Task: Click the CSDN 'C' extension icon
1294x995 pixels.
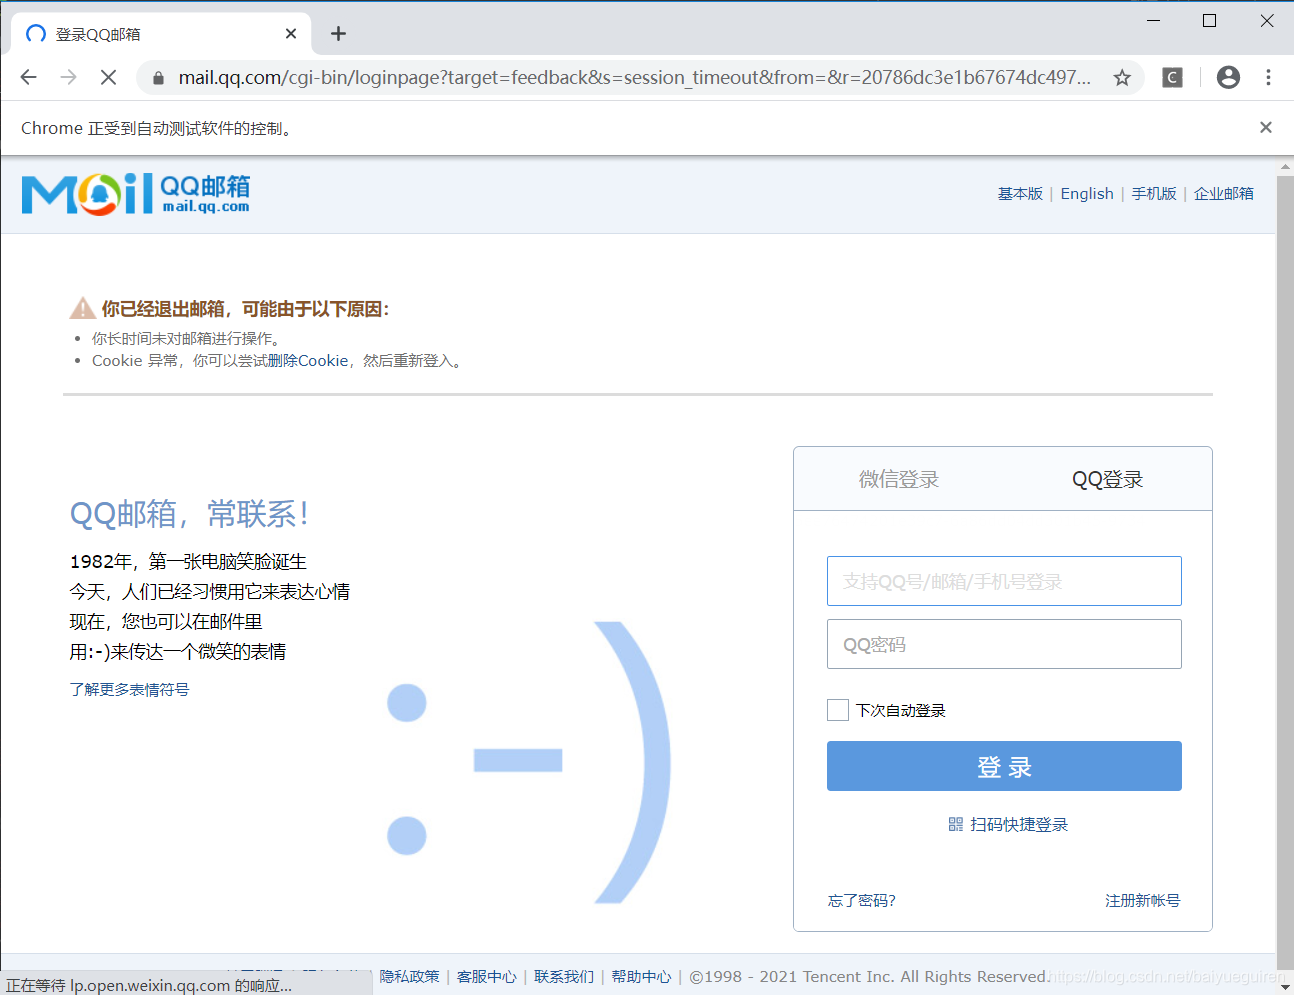Action: (1171, 77)
